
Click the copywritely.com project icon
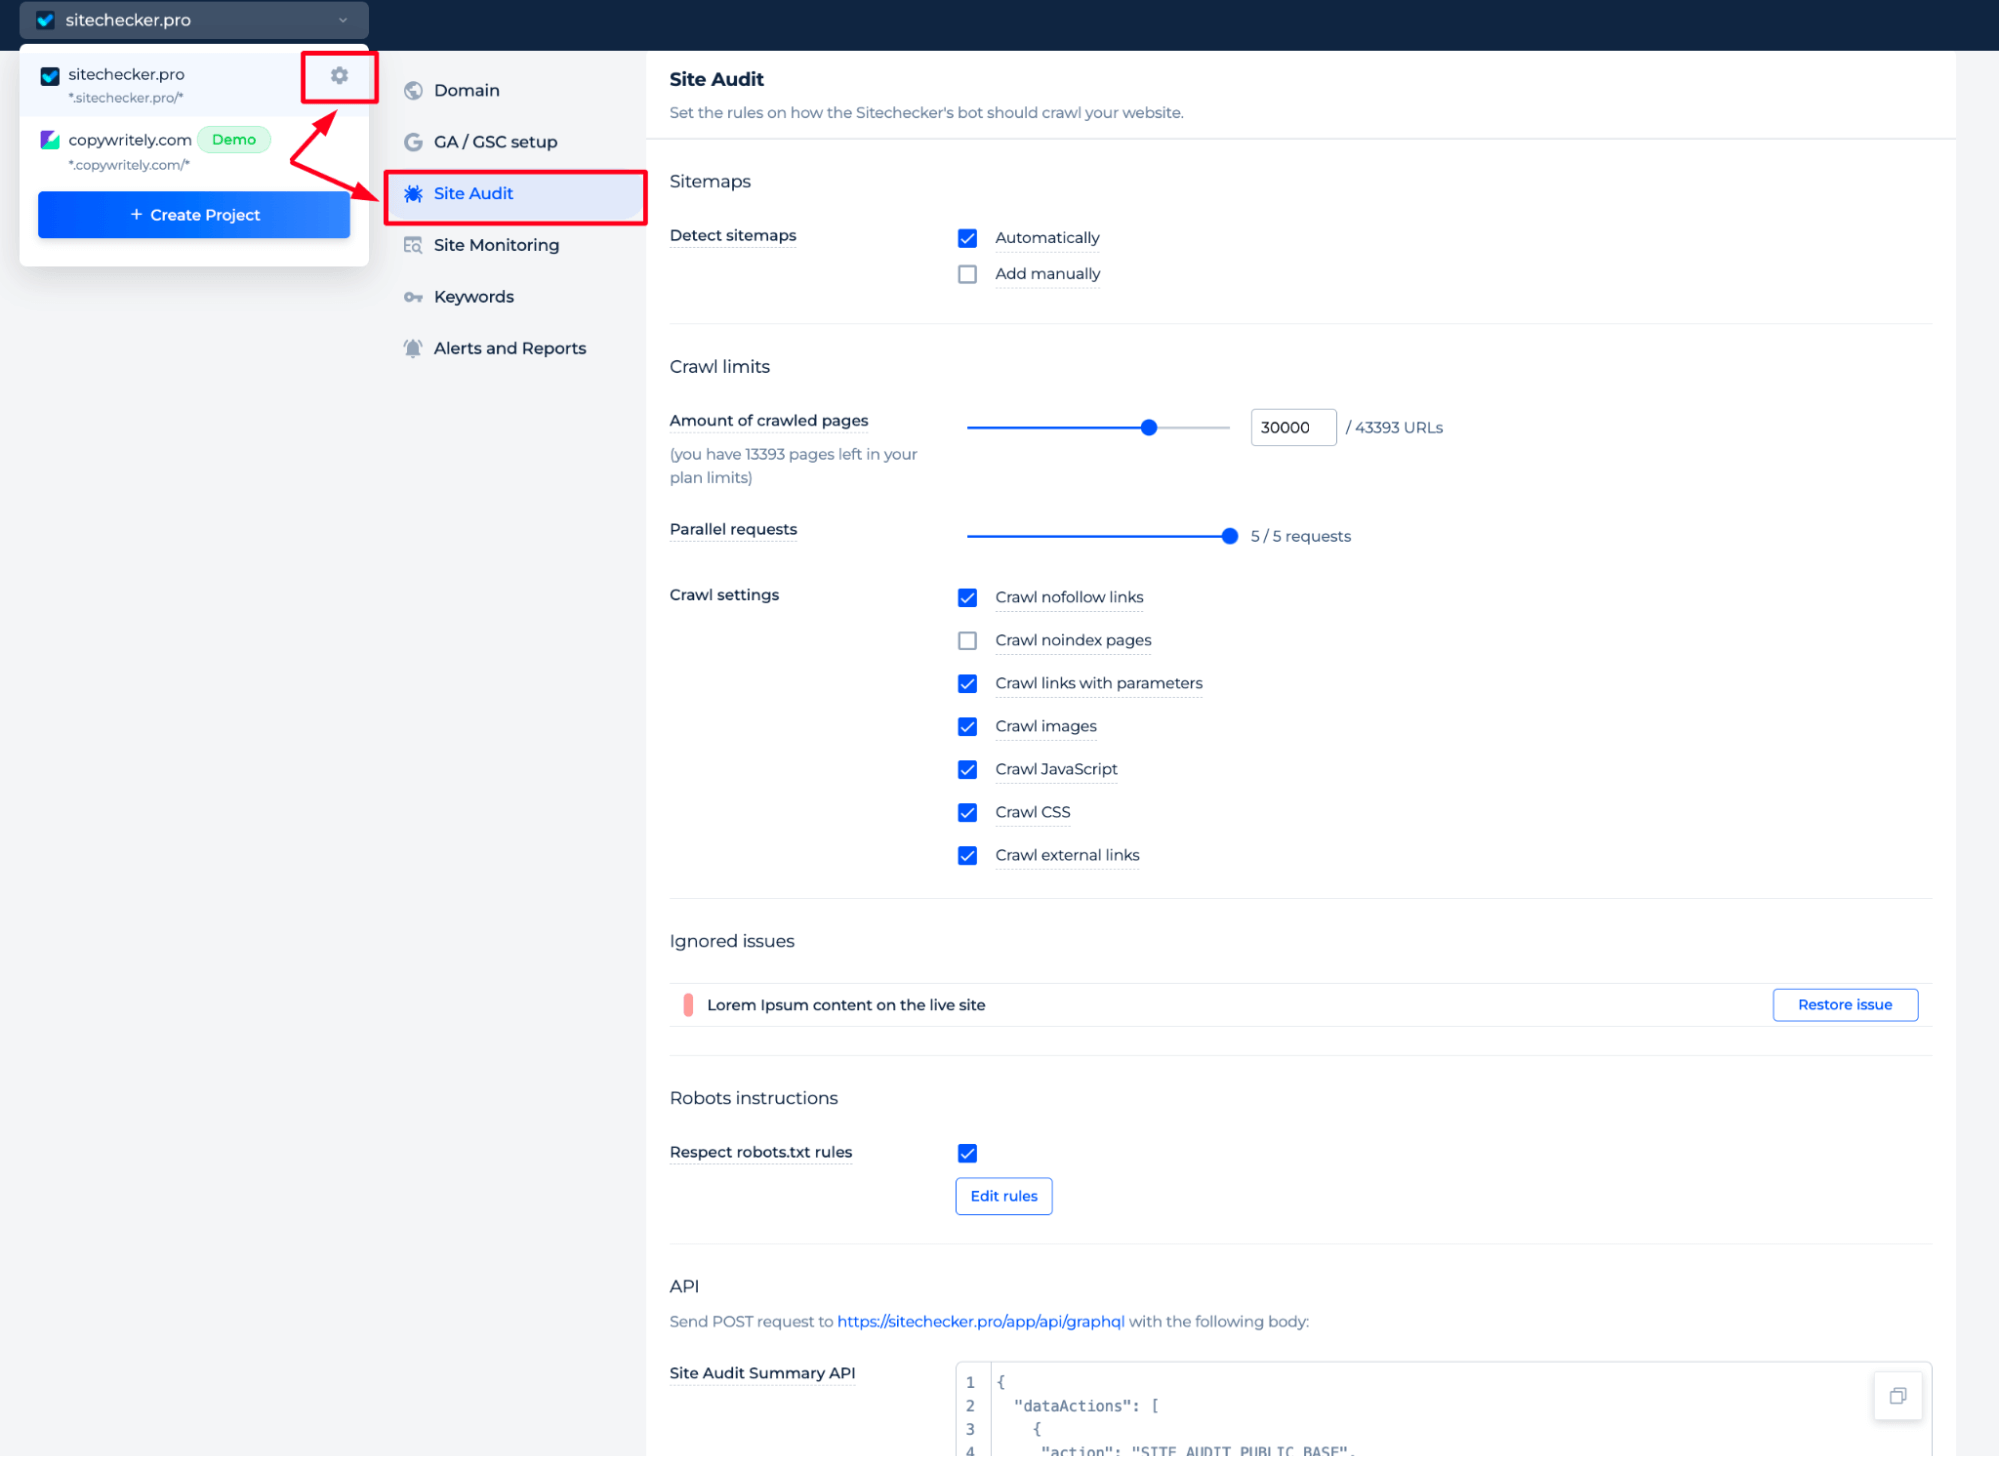50,140
